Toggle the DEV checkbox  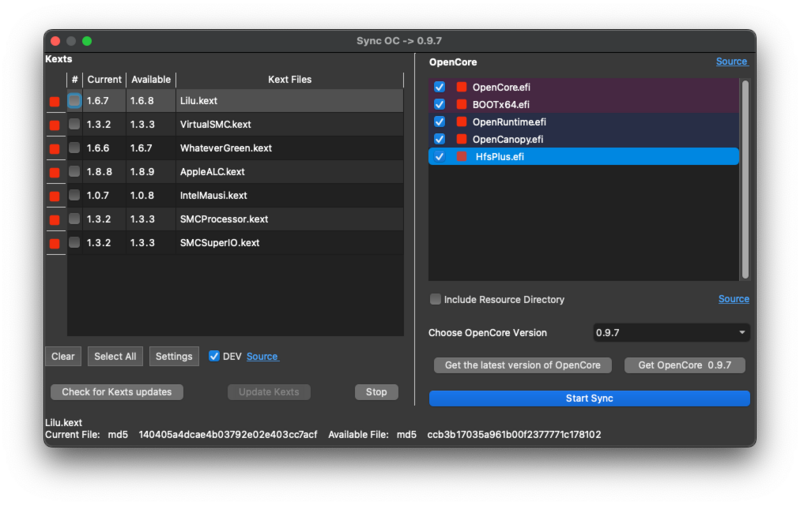point(214,356)
